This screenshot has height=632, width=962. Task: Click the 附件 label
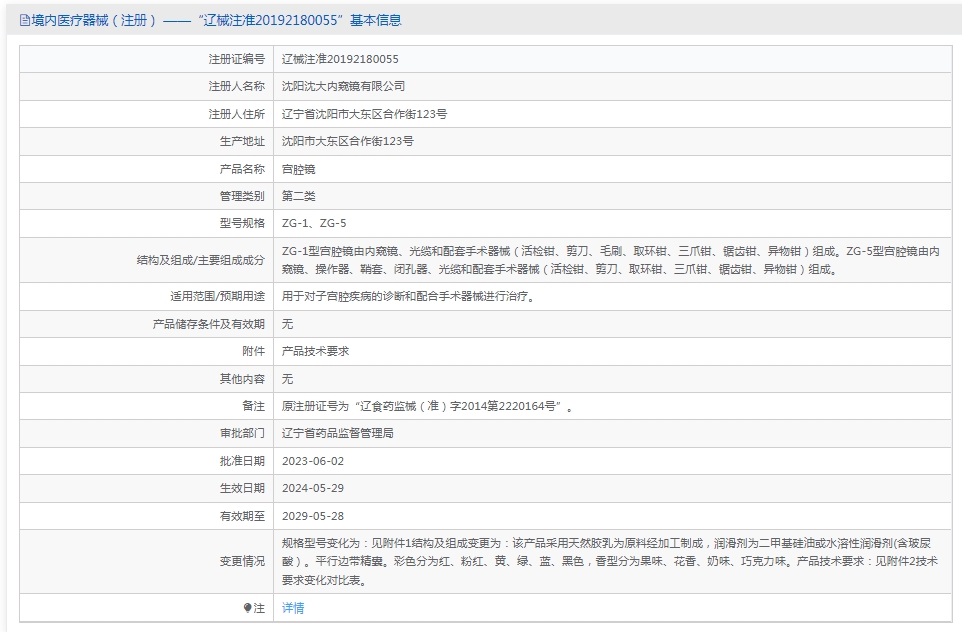pyautogui.click(x=253, y=351)
